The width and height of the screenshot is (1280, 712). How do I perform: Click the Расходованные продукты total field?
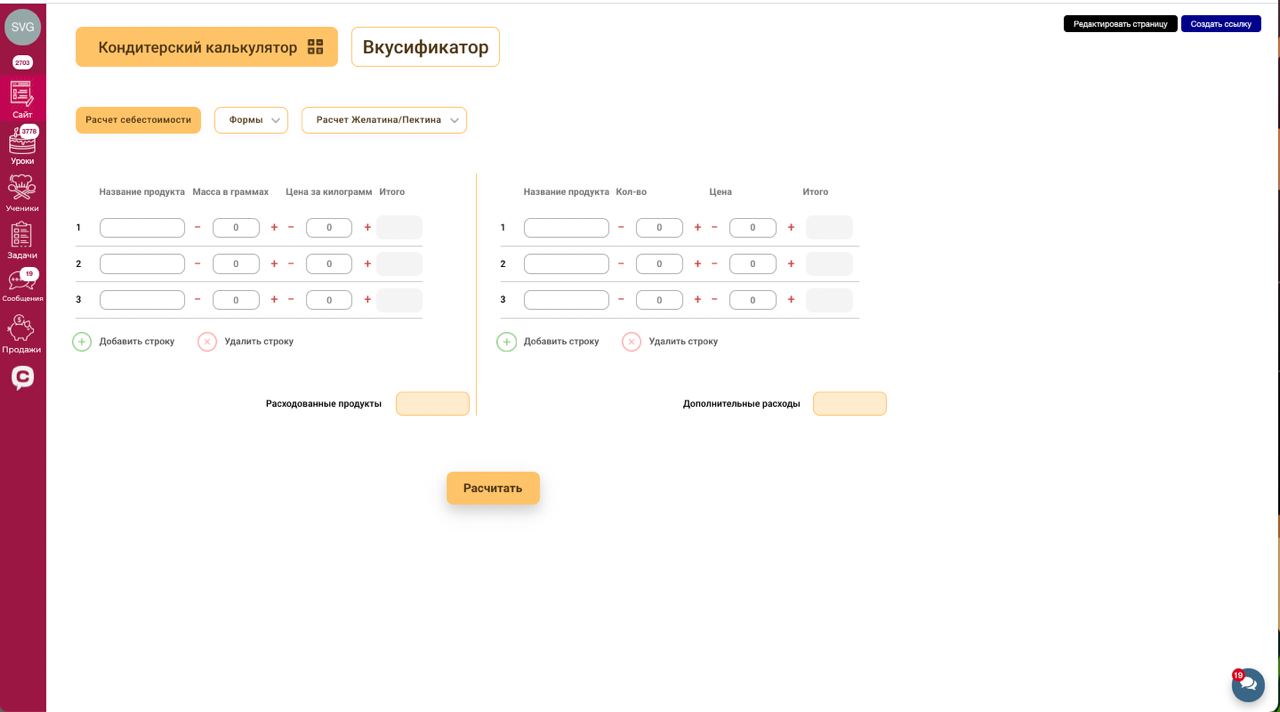coord(433,404)
